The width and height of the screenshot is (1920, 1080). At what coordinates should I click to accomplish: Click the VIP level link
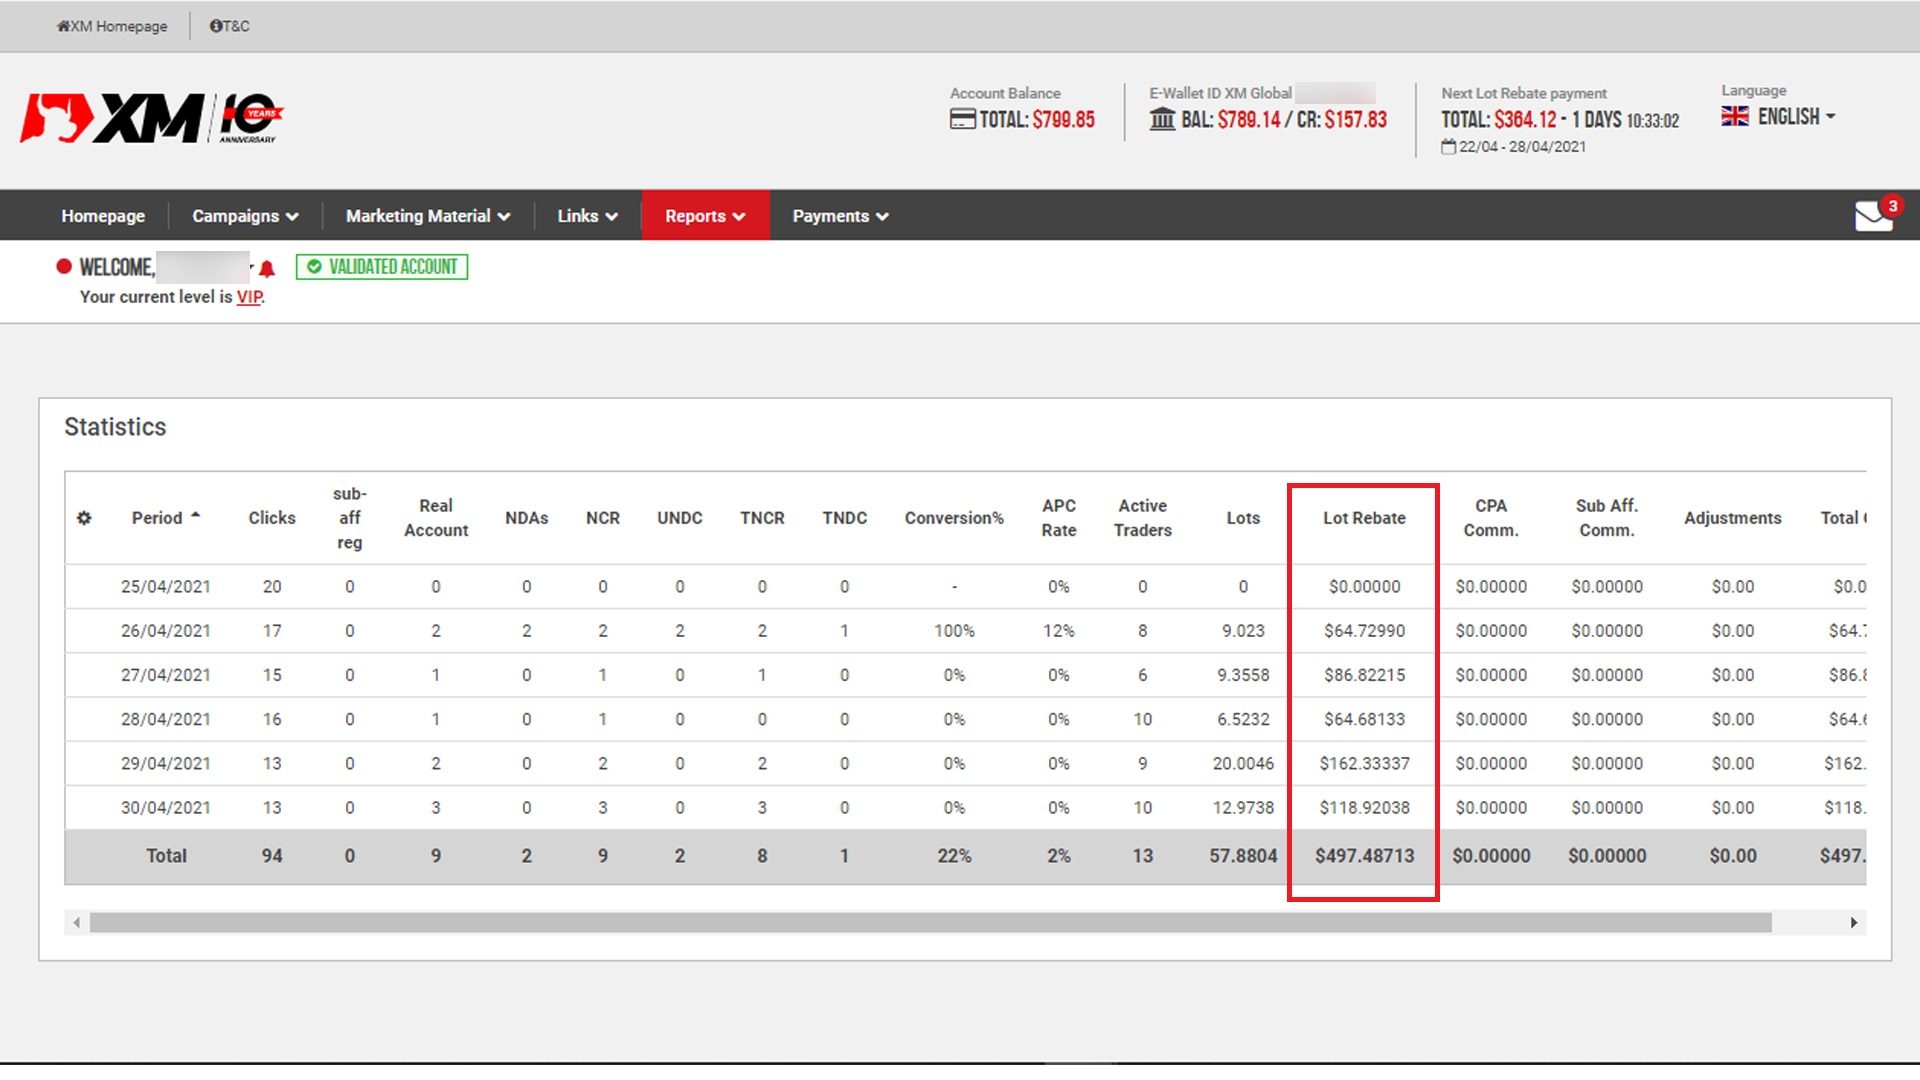(x=249, y=297)
